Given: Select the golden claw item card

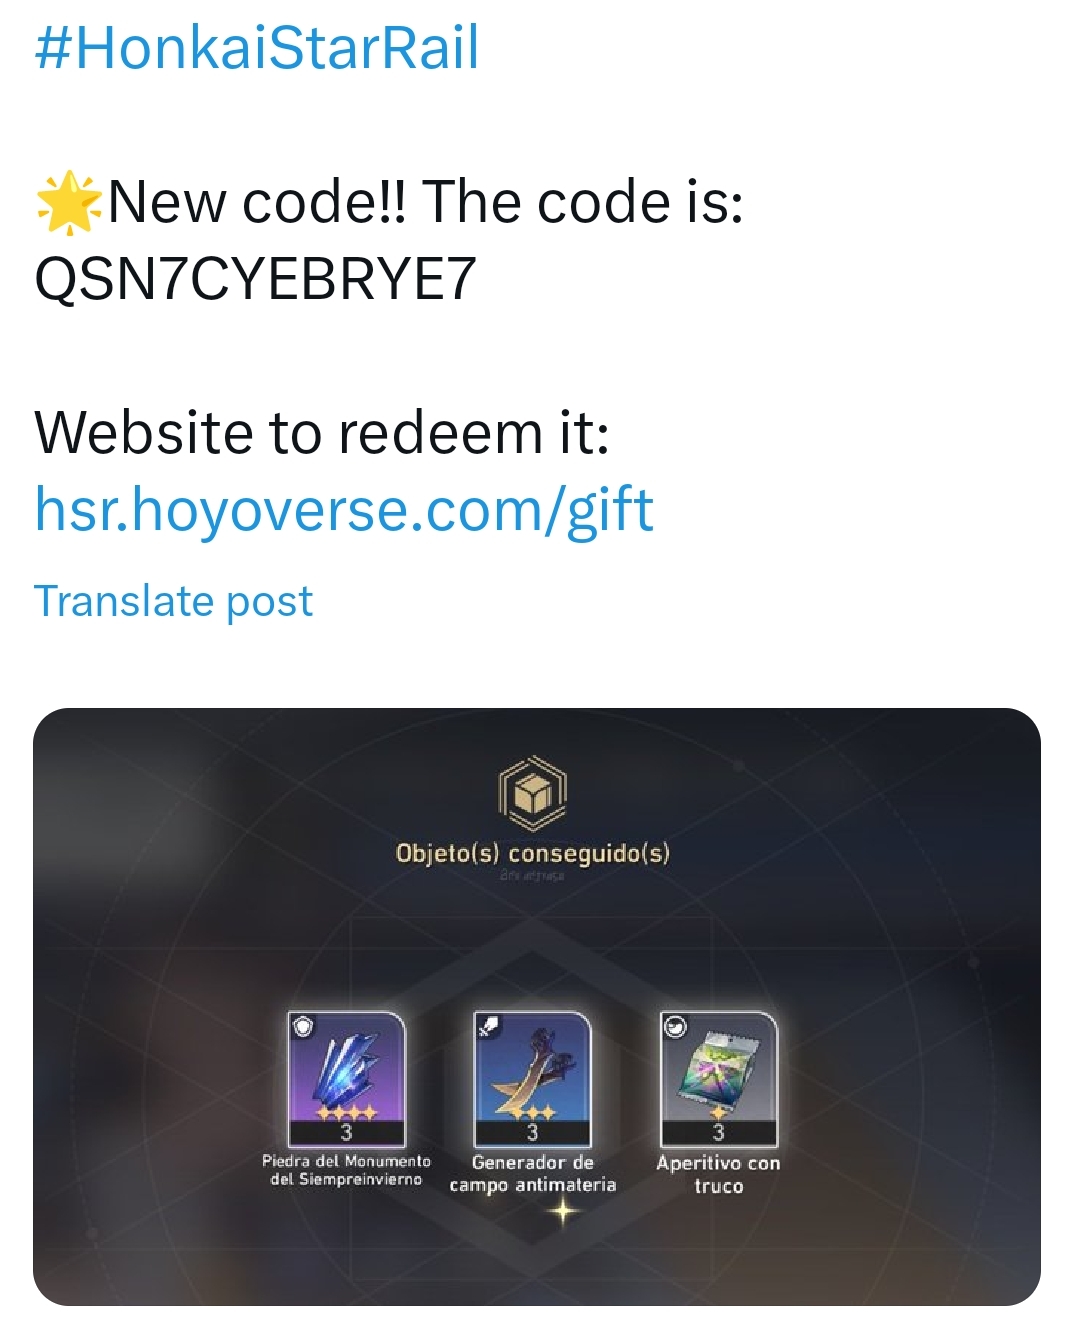Looking at the screenshot, I should pyautogui.click(x=532, y=1079).
